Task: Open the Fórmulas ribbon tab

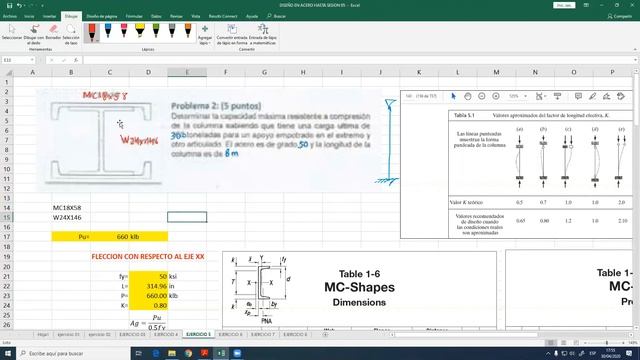Action: pos(134,16)
